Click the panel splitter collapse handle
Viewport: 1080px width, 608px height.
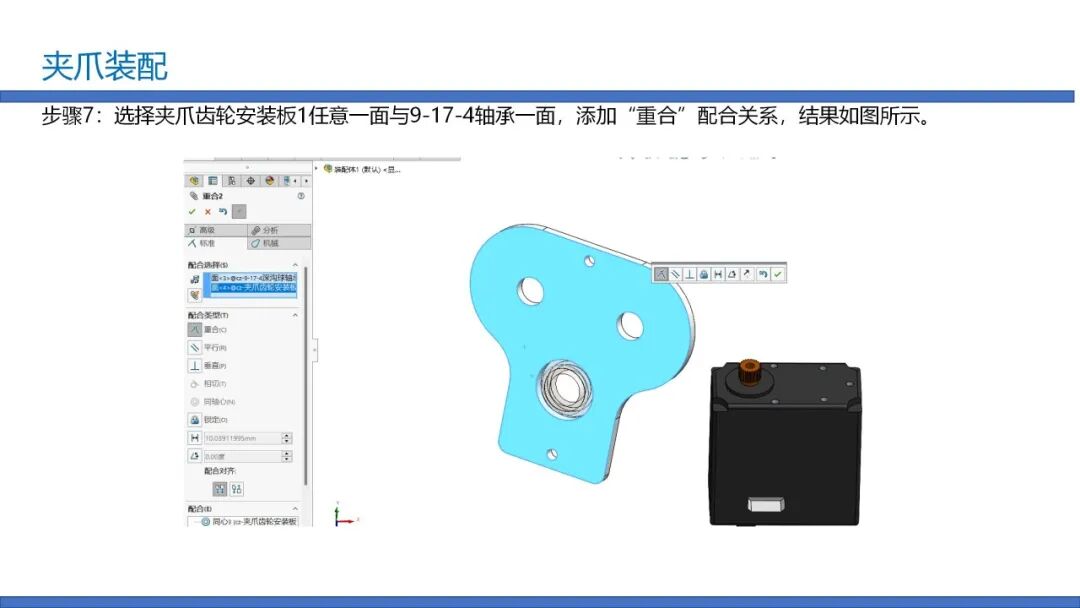click(x=315, y=350)
